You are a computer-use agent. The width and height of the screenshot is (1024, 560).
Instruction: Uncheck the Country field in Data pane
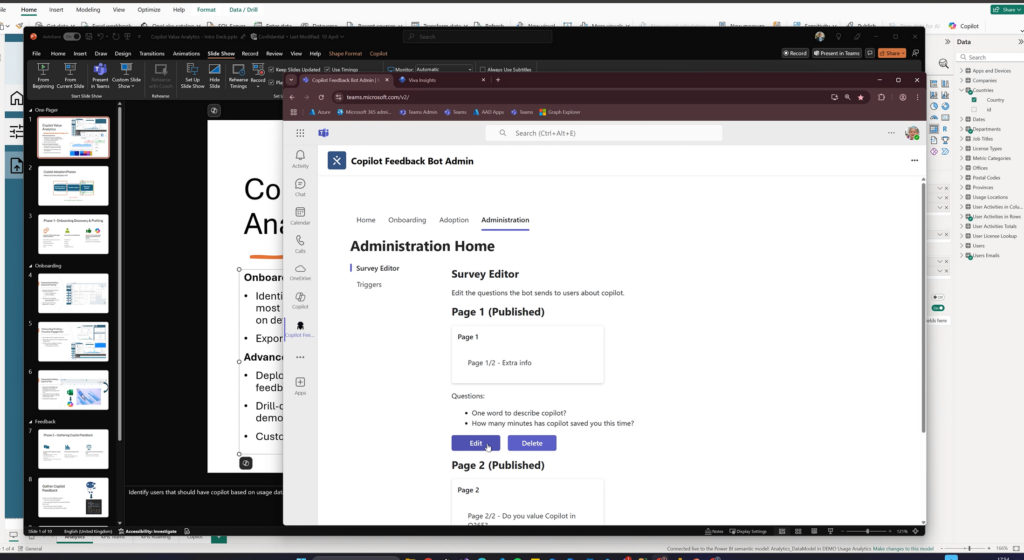974,100
